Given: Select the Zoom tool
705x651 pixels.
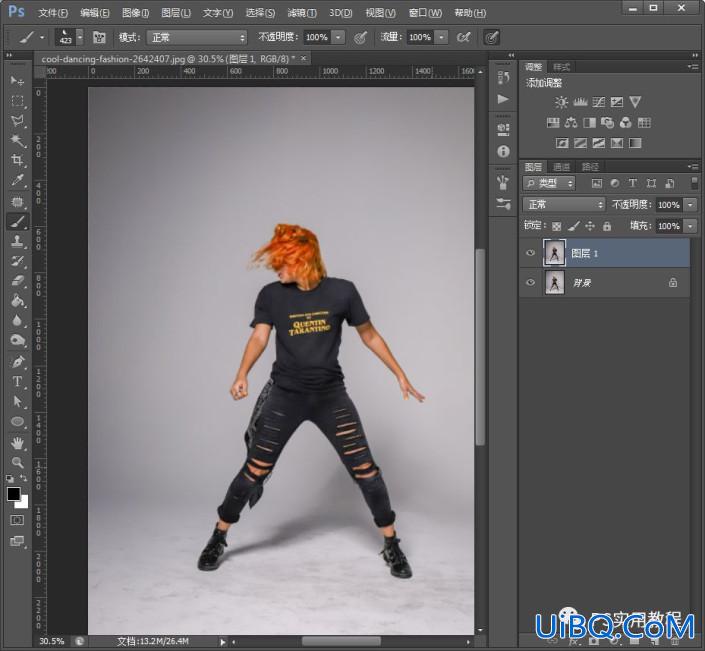Looking at the screenshot, I should pyautogui.click(x=18, y=462).
